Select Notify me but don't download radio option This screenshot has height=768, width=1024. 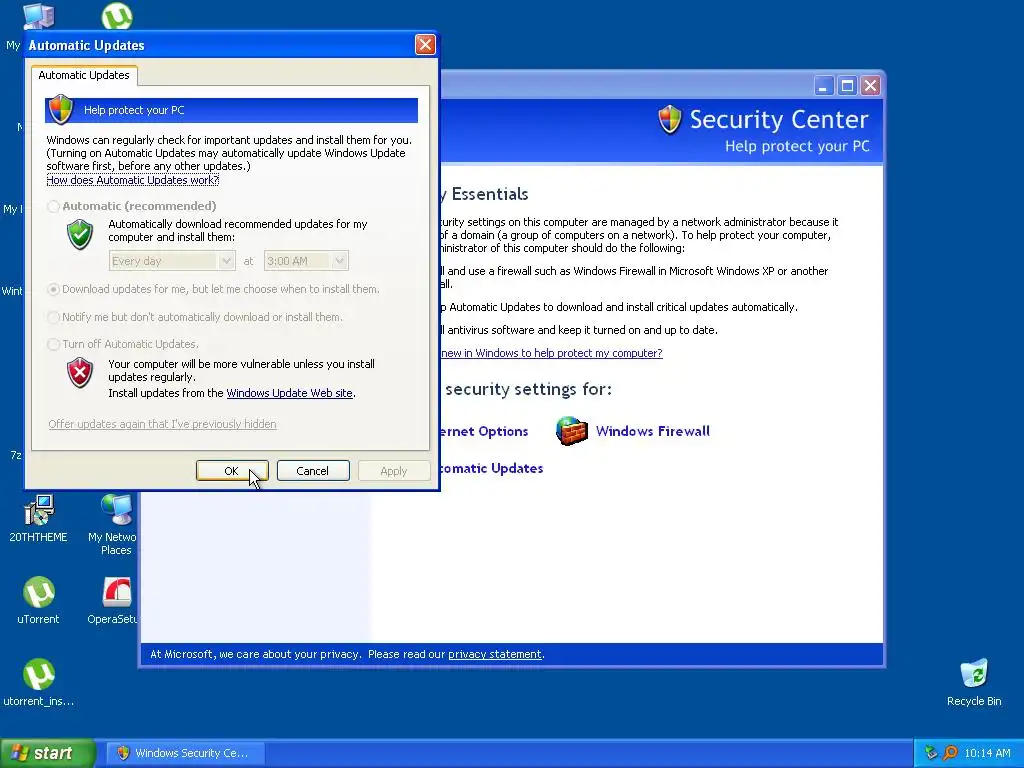click(x=54, y=317)
